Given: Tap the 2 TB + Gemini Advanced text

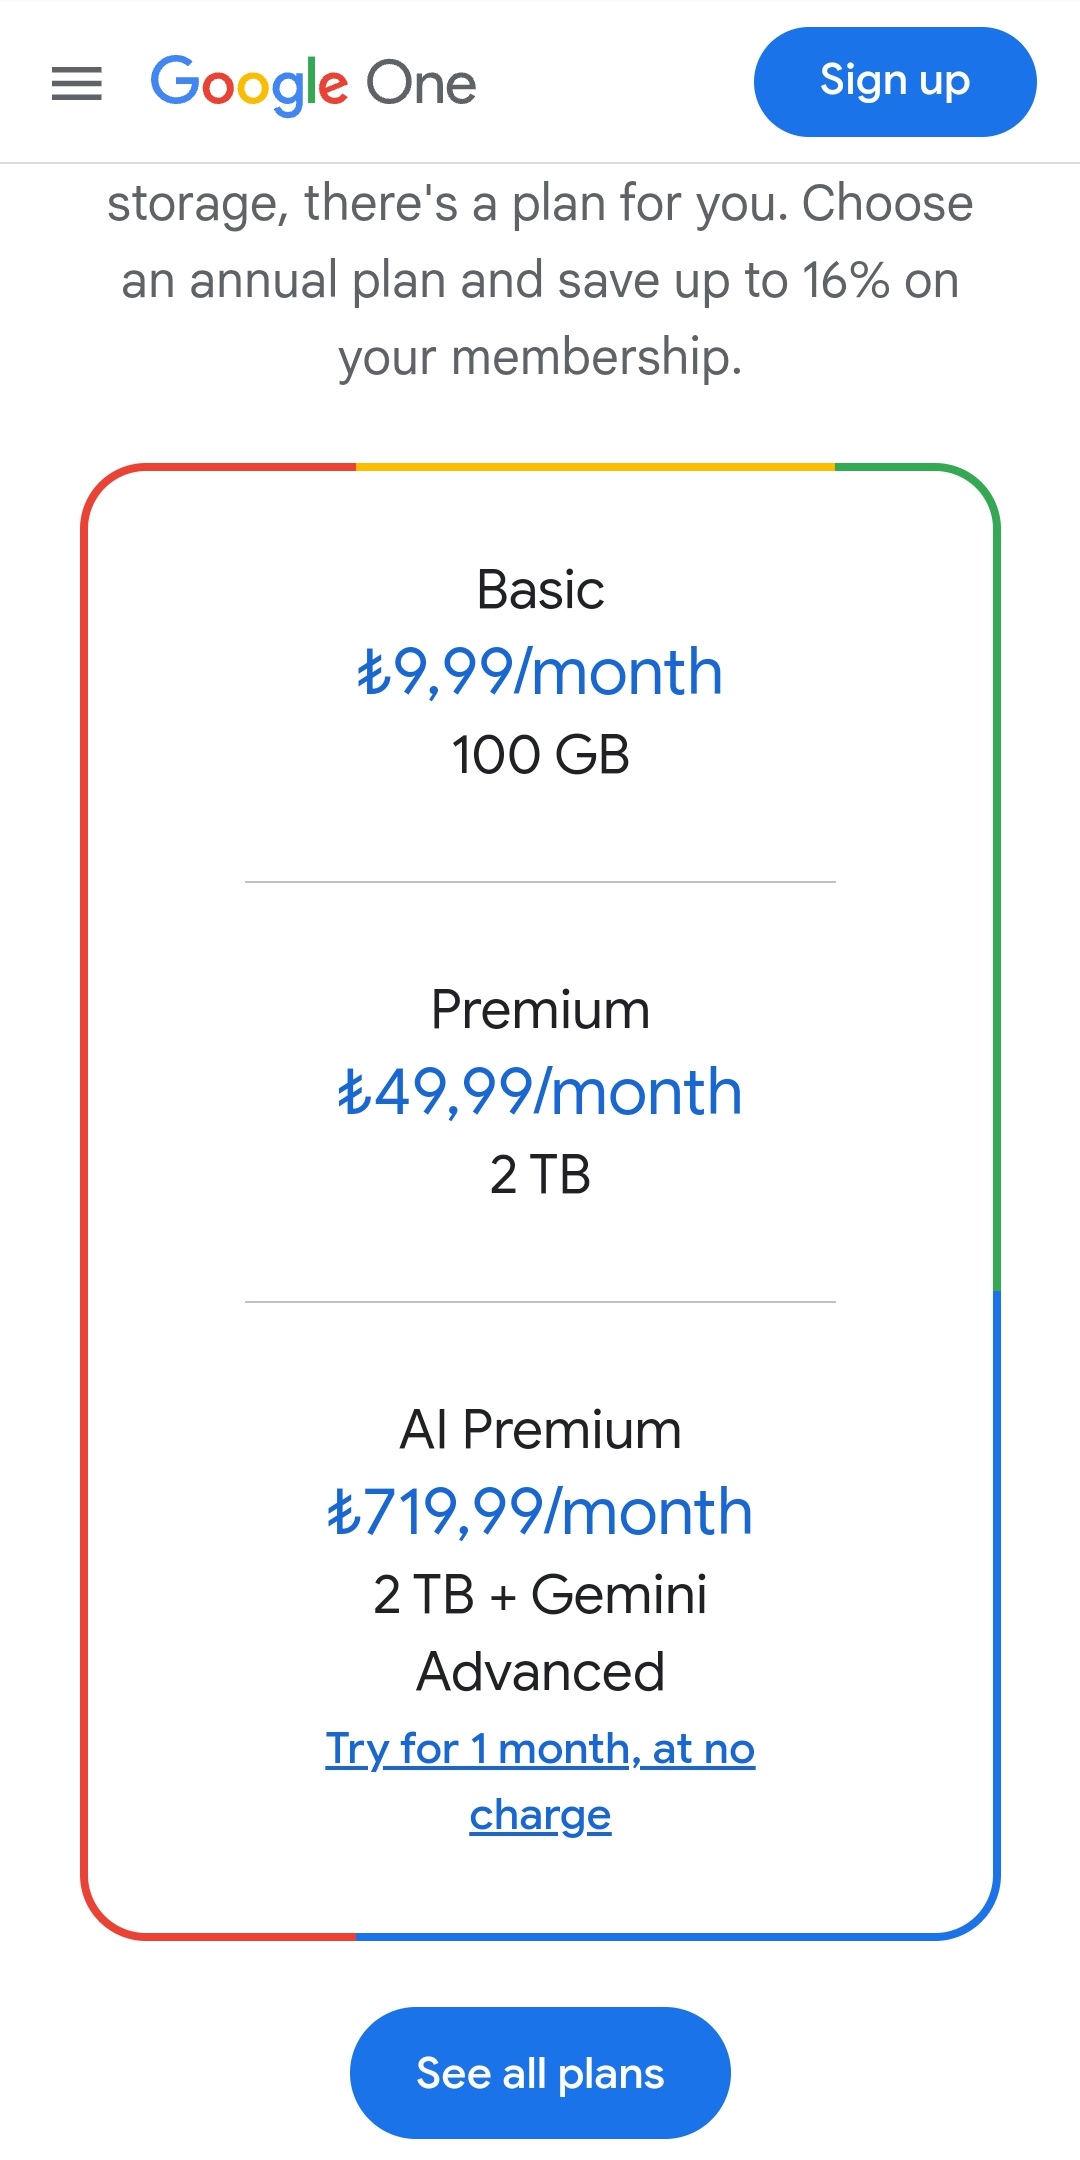Looking at the screenshot, I should [540, 1633].
